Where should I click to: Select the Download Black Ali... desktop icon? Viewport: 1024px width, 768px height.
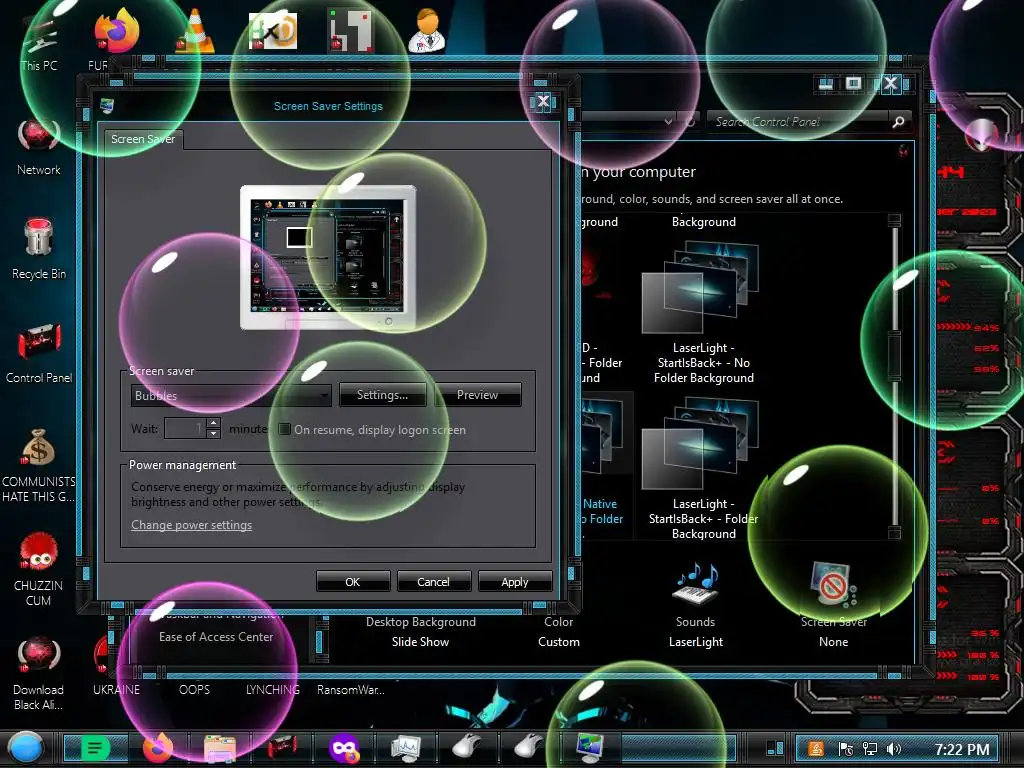pyautogui.click(x=39, y=674)
